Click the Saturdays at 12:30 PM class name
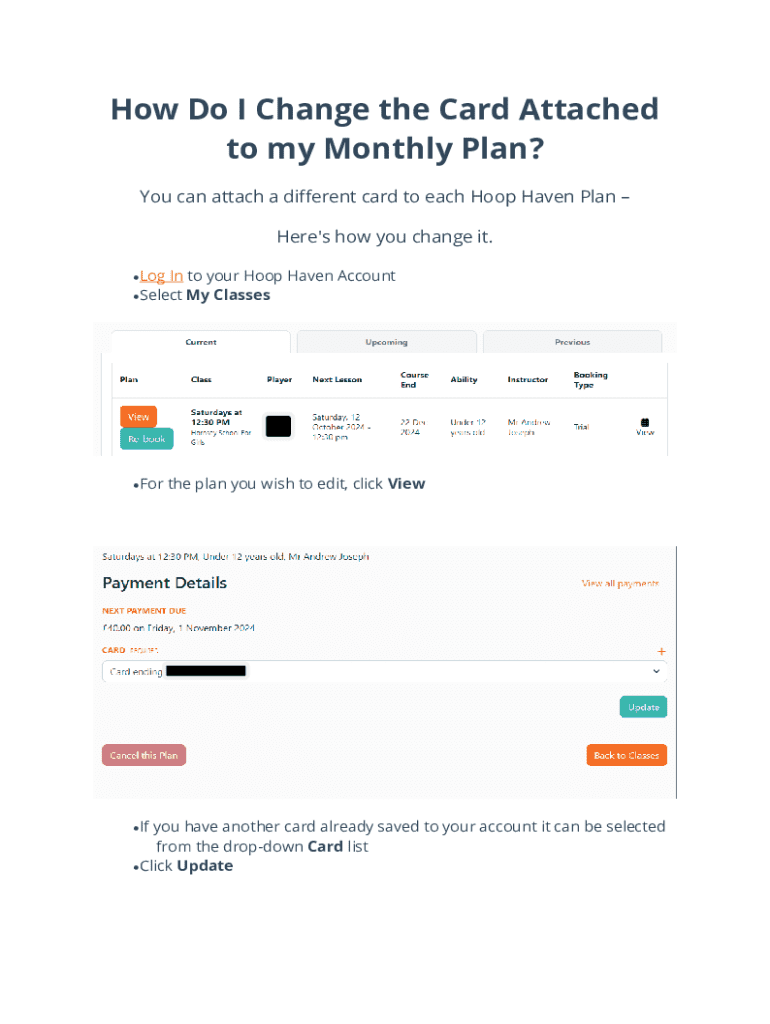The image size is (770, 1024). pos(216,417)
